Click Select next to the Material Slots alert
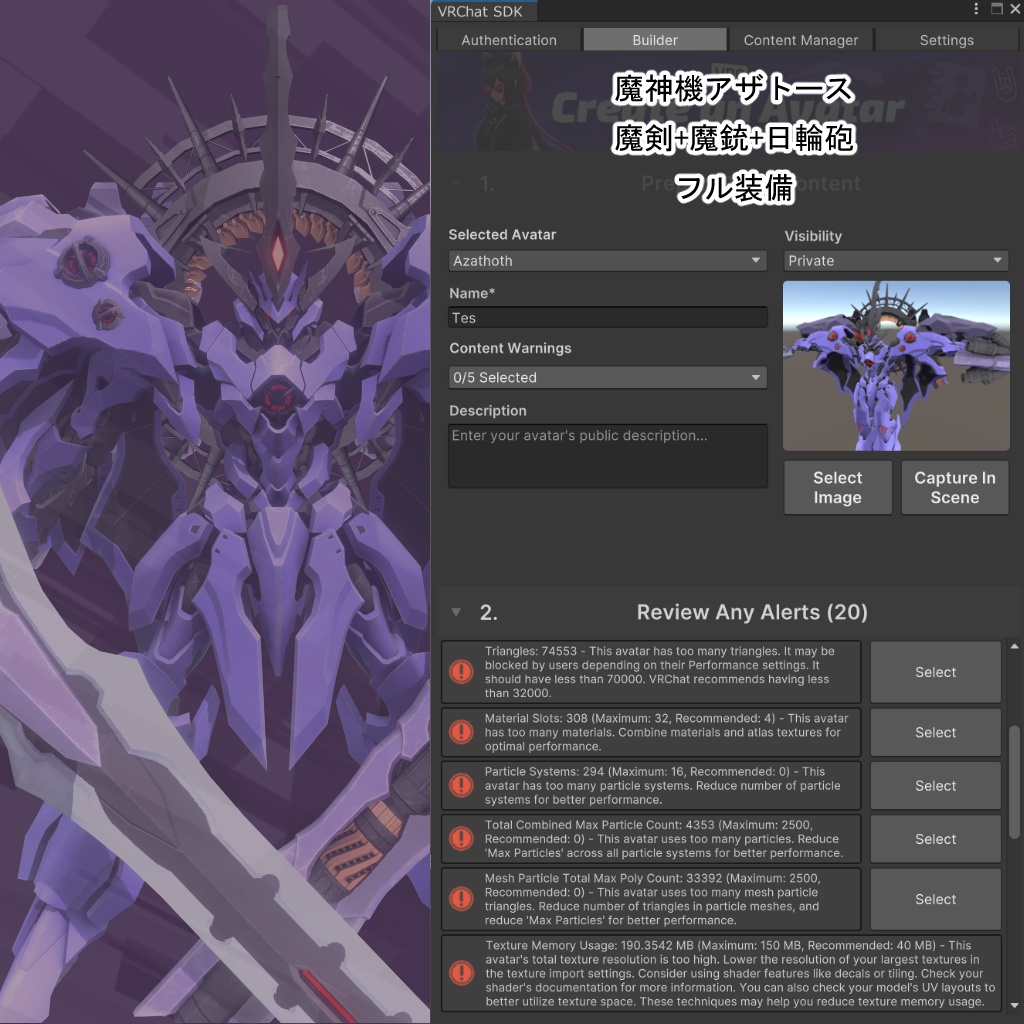The height and width of the screenshot is (1024, 1024). 935,732
